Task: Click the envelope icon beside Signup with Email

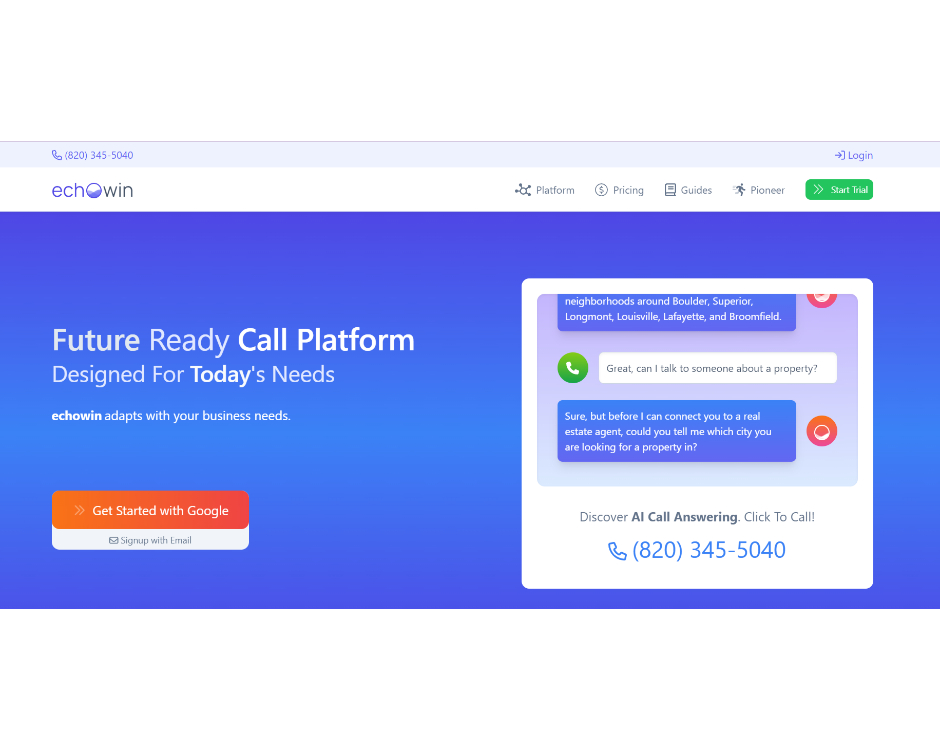Action: pos(113,540)
